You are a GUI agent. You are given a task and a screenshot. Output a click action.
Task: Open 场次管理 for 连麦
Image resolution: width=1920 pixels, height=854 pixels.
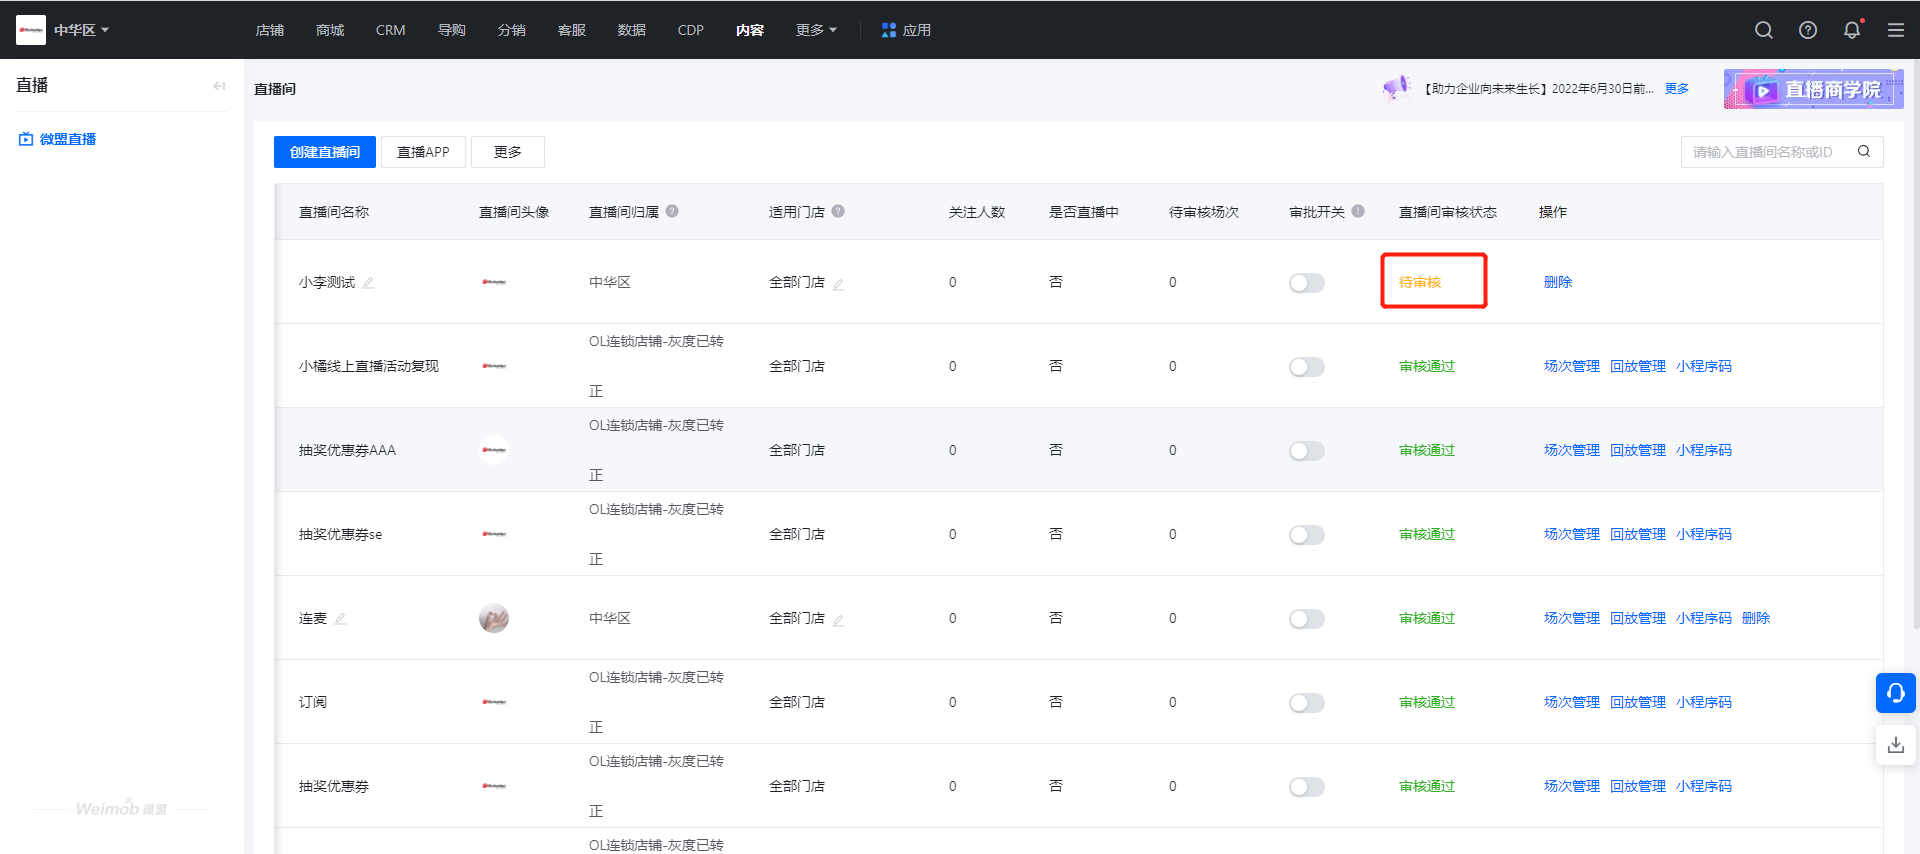pyautogui.click(x=1572, y=618)
